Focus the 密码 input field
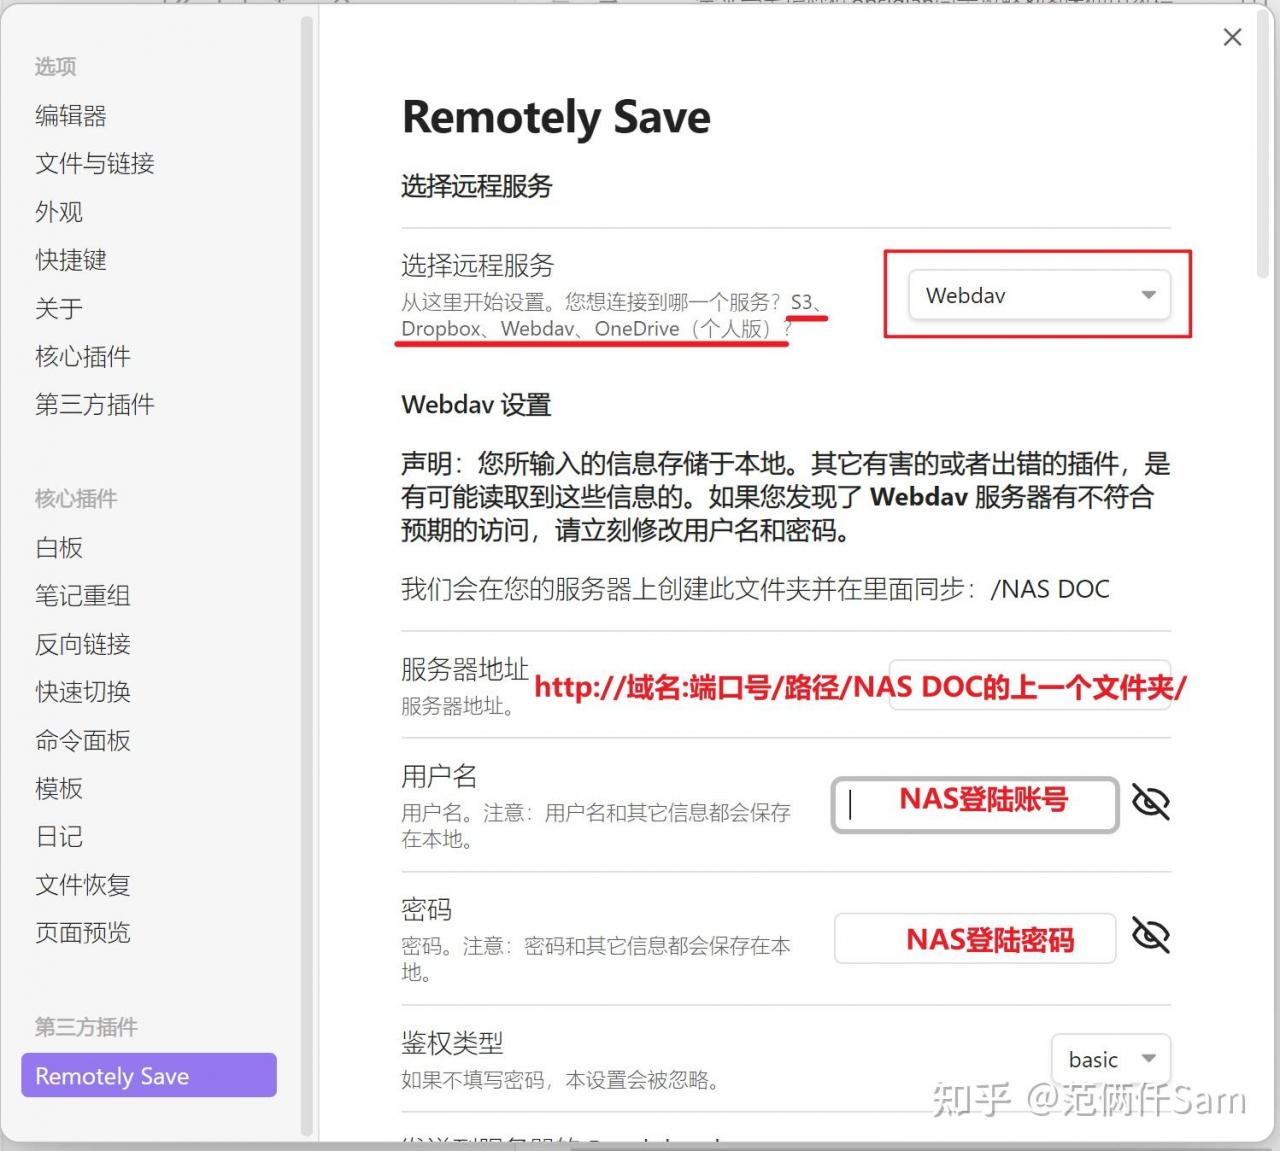1280x1151 pixels. [x=975, y=938]
